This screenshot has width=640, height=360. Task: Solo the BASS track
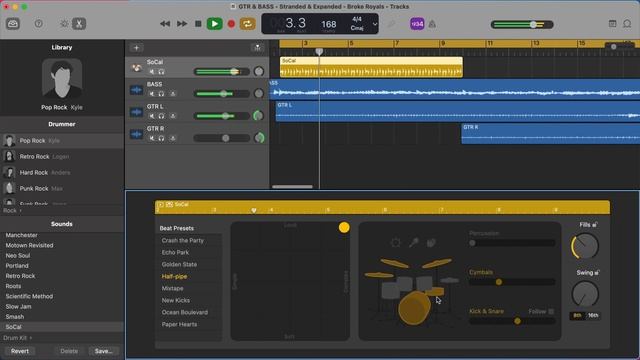pyautogui.click(x=161, y=94)
